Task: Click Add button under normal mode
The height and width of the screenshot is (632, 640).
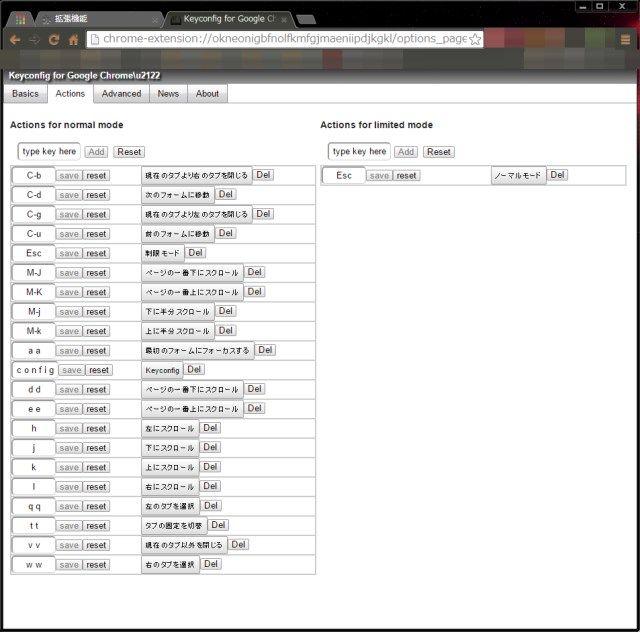Action: coord(96,152)
